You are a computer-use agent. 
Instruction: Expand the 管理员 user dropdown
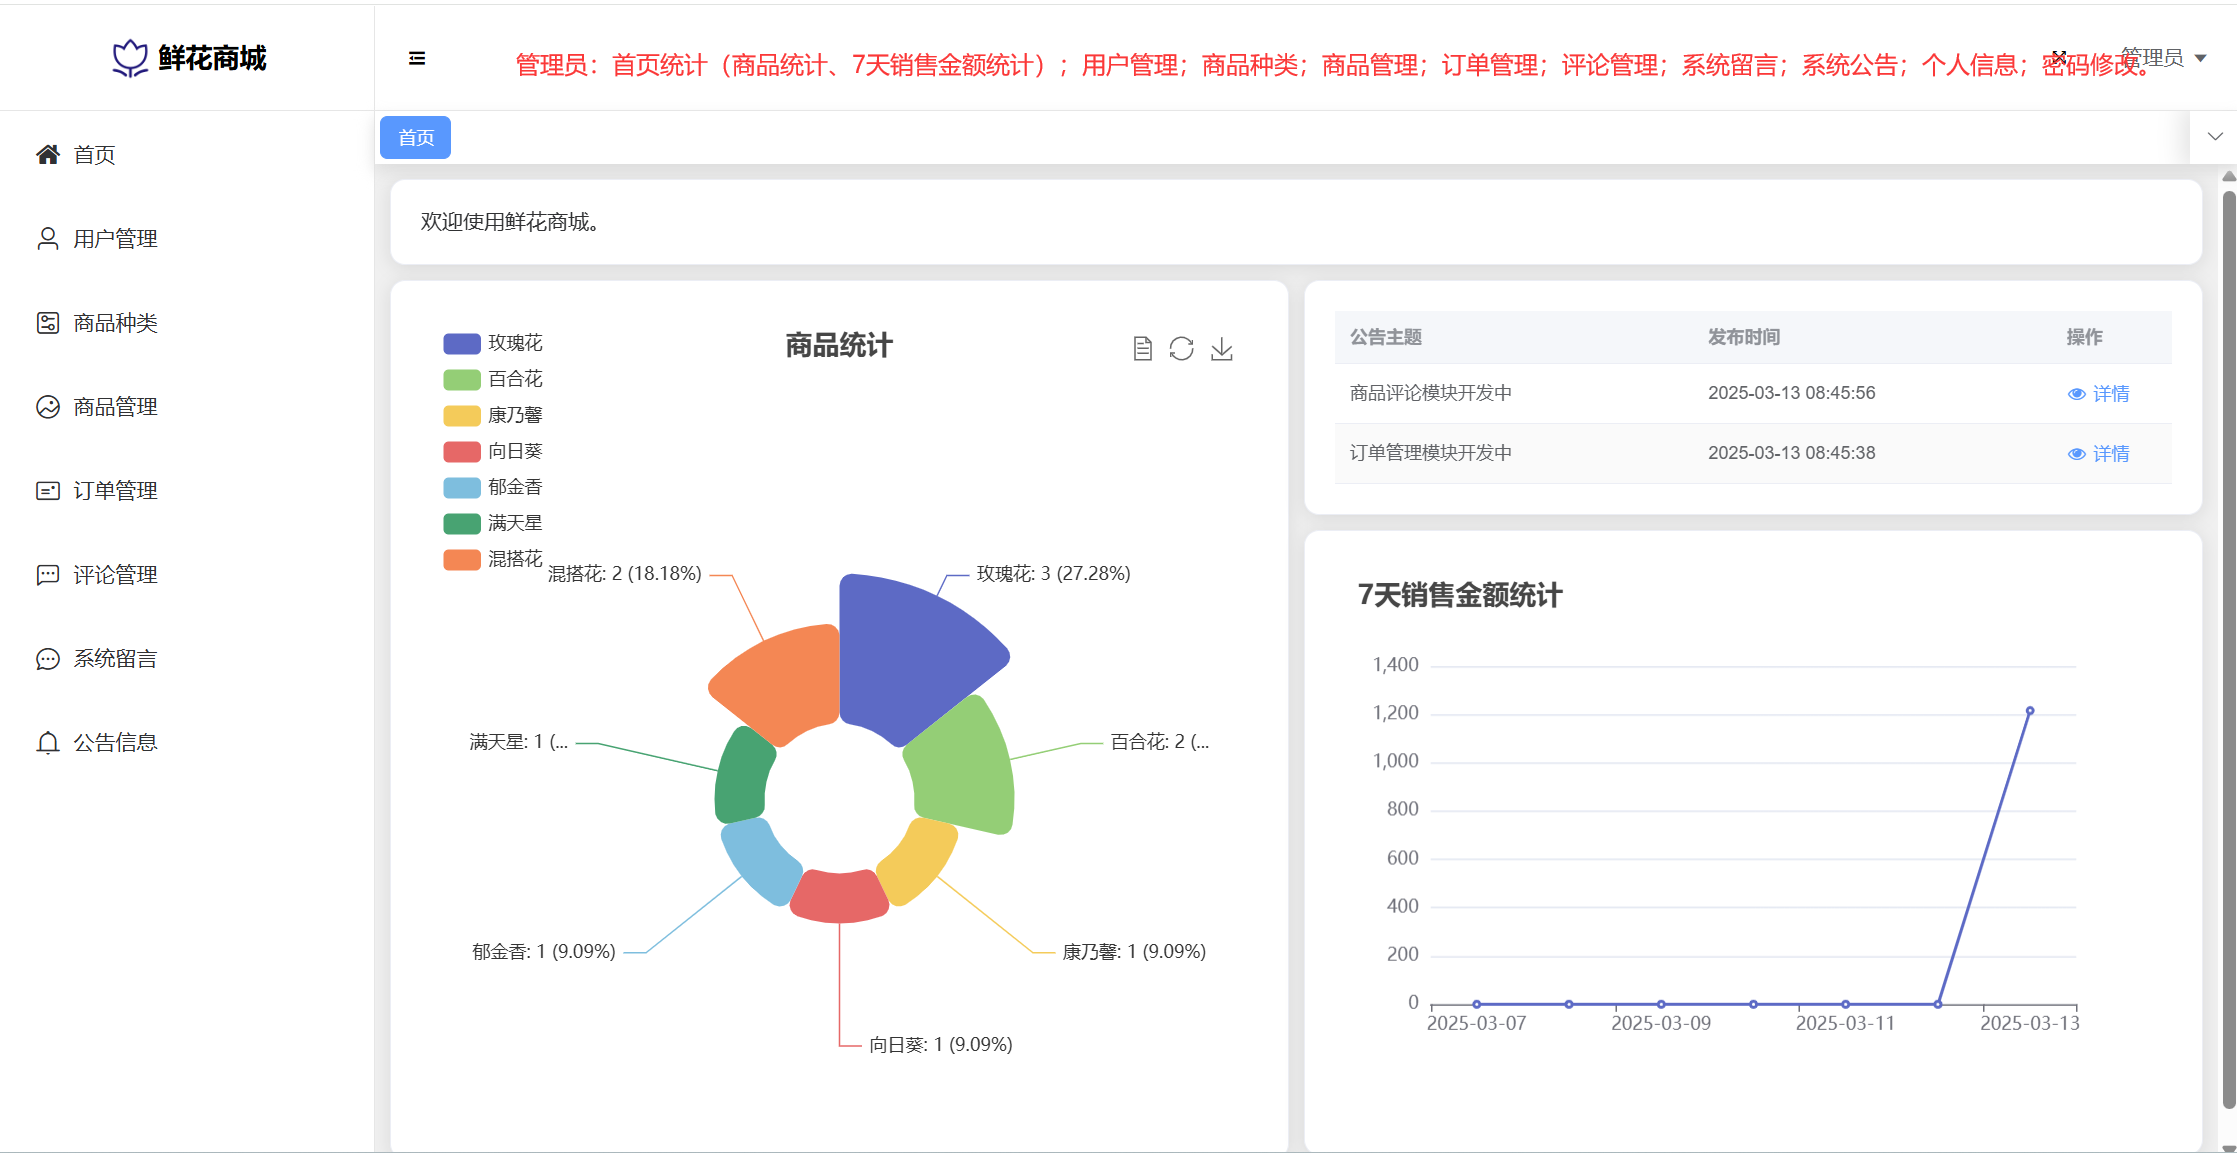coord(2163,58)
